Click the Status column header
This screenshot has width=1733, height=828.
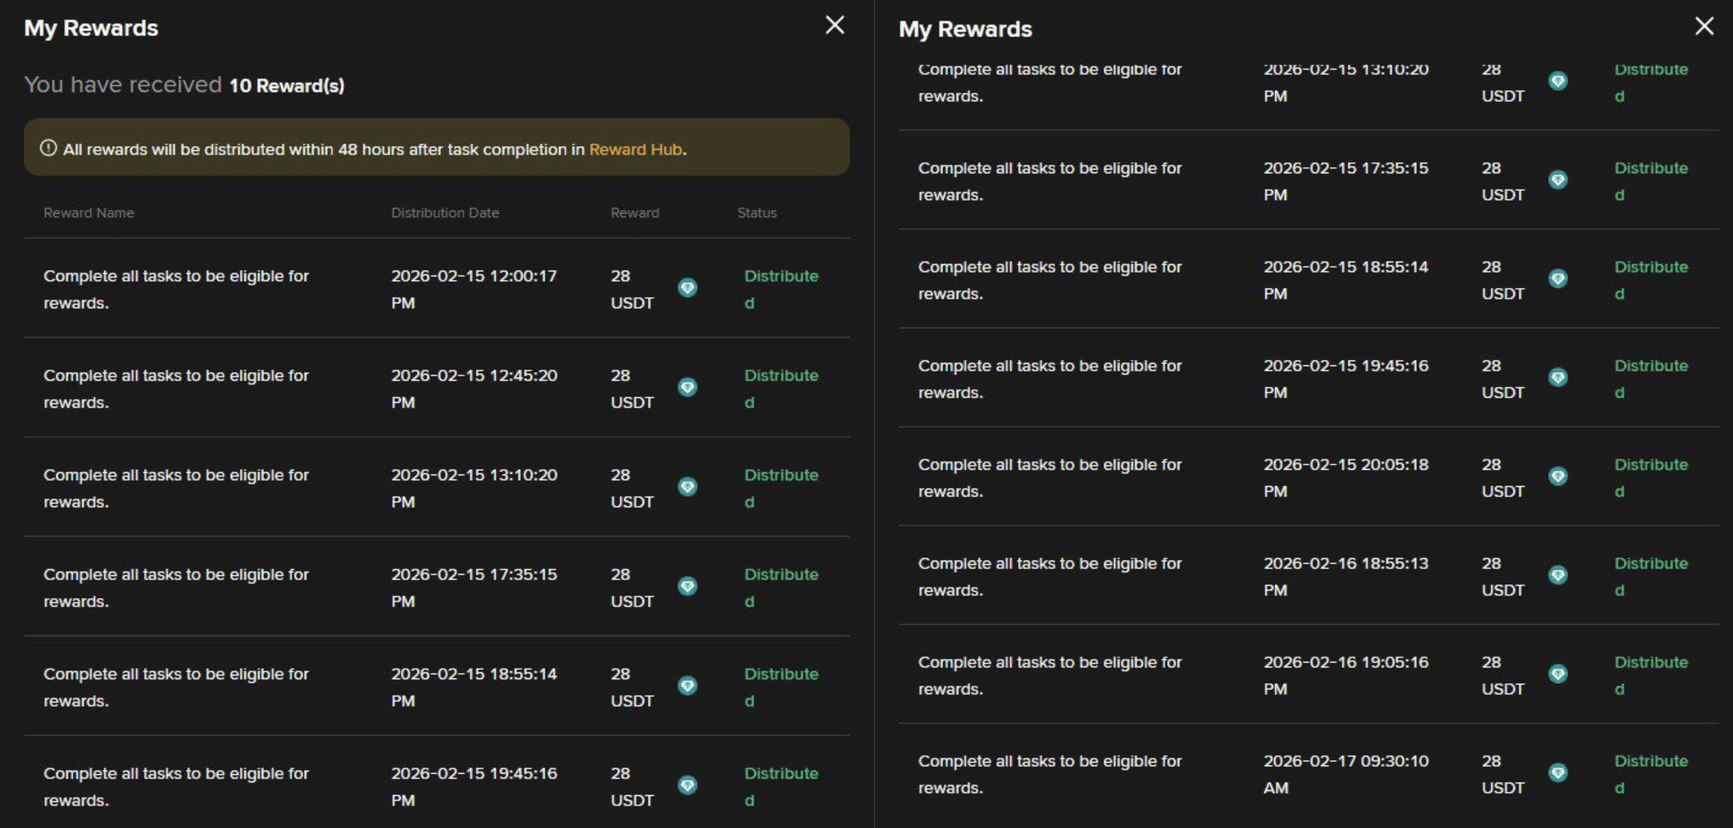pos(757,213)
